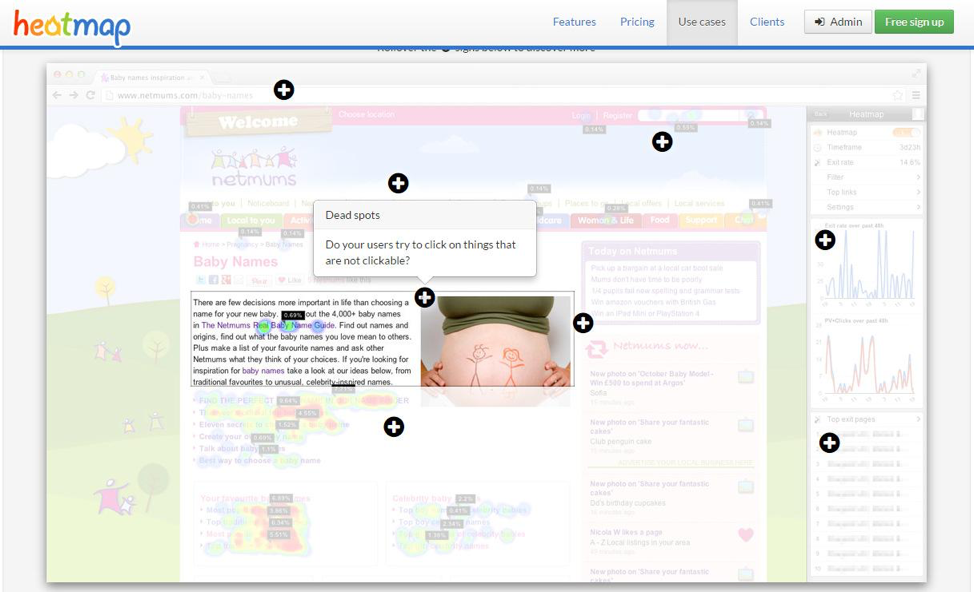Open the Clients navigation link
The height and width of the screenshot is (592, 974).
[x=767, y=22]
